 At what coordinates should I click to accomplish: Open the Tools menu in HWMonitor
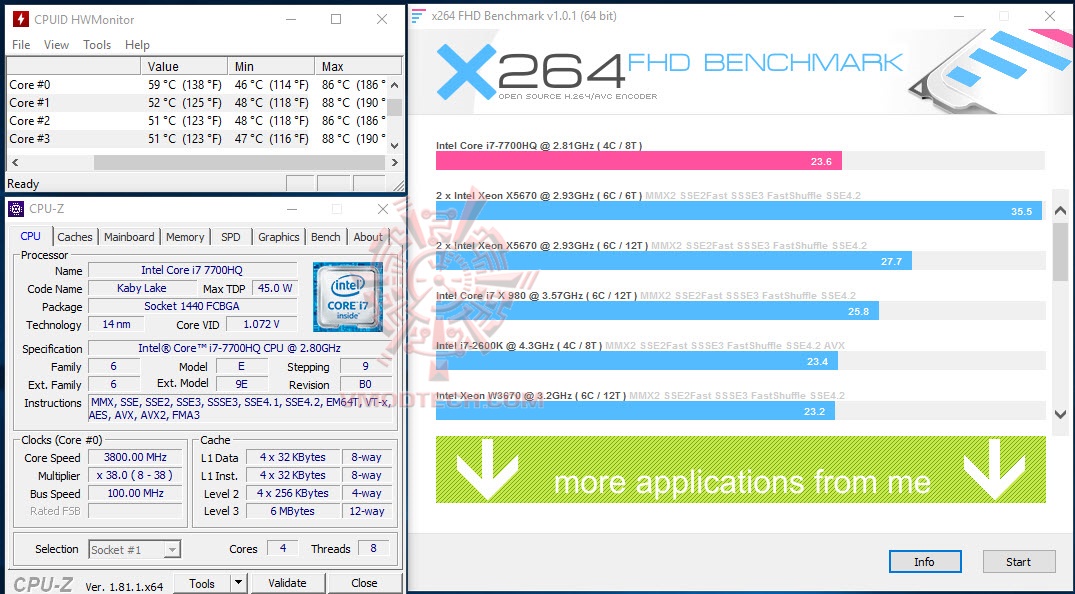tap(97, 45)
